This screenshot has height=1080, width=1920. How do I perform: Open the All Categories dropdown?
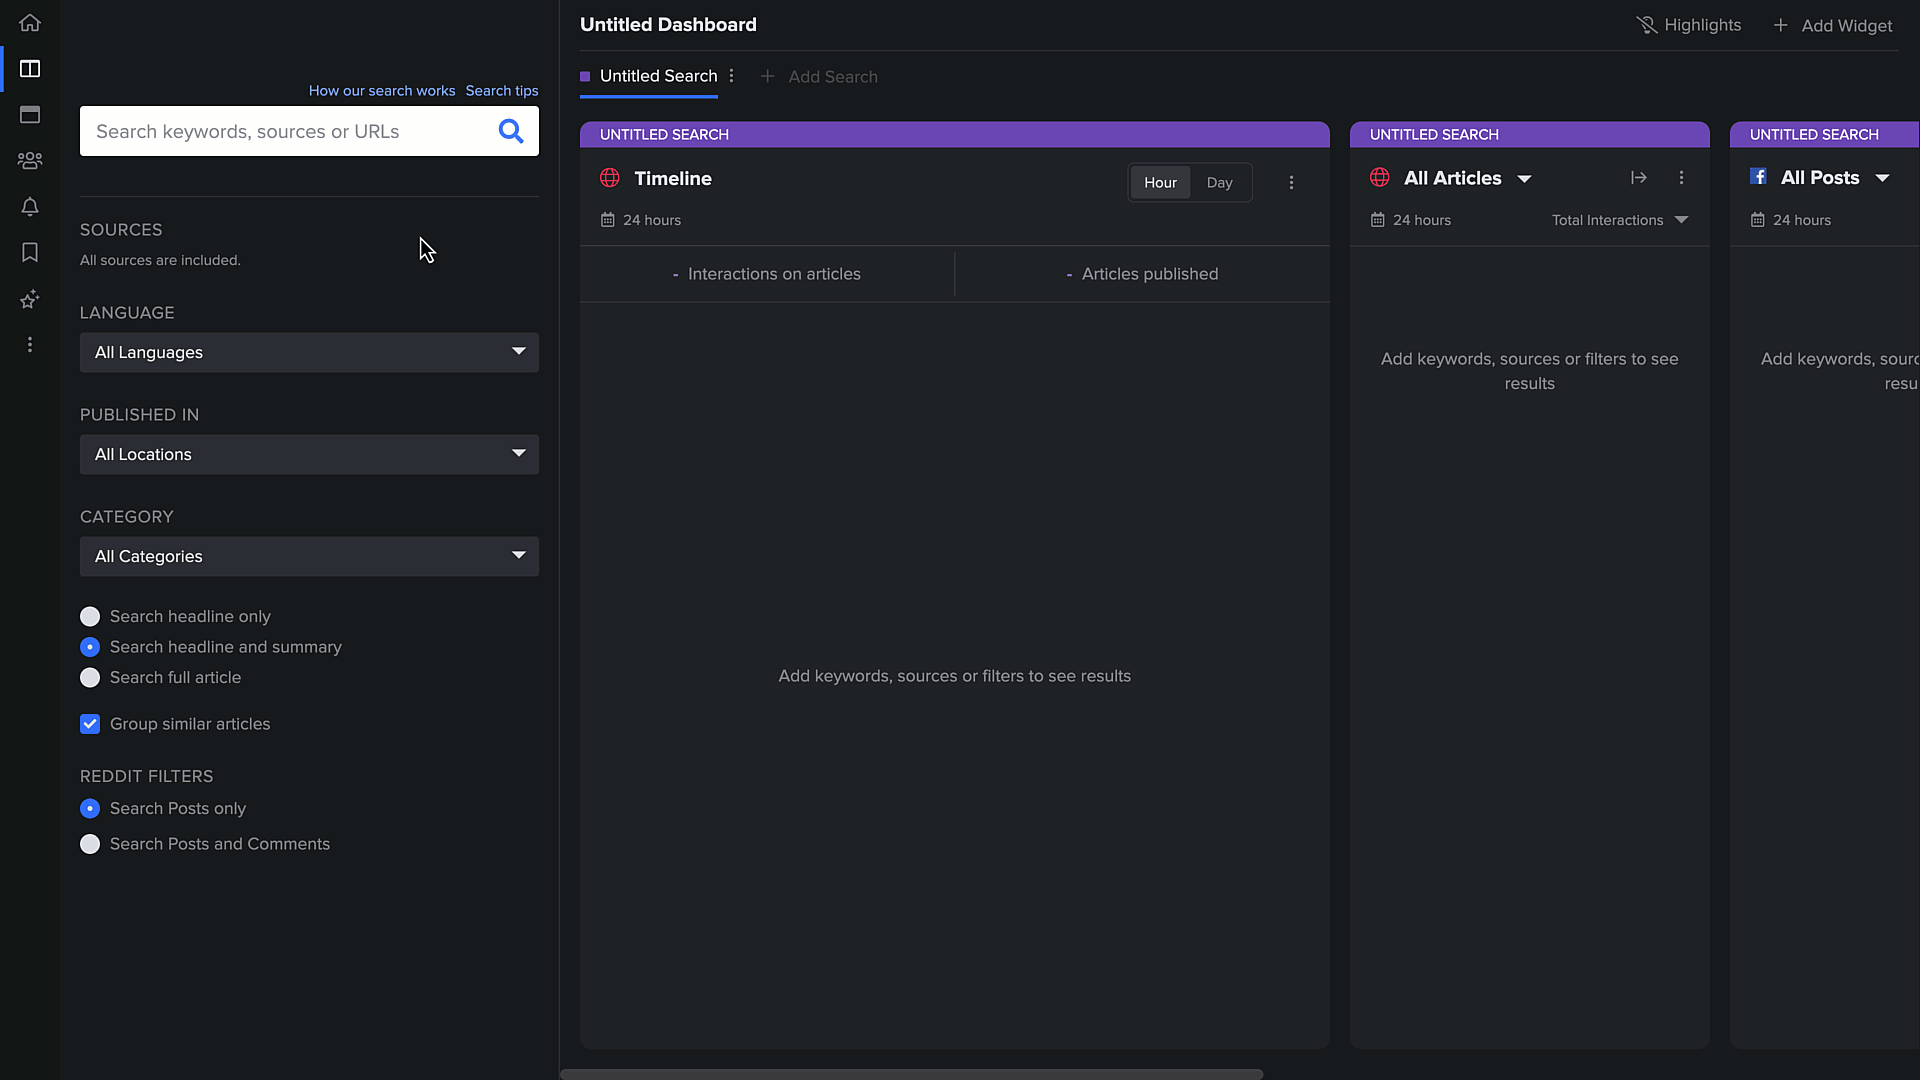[309, 557]
